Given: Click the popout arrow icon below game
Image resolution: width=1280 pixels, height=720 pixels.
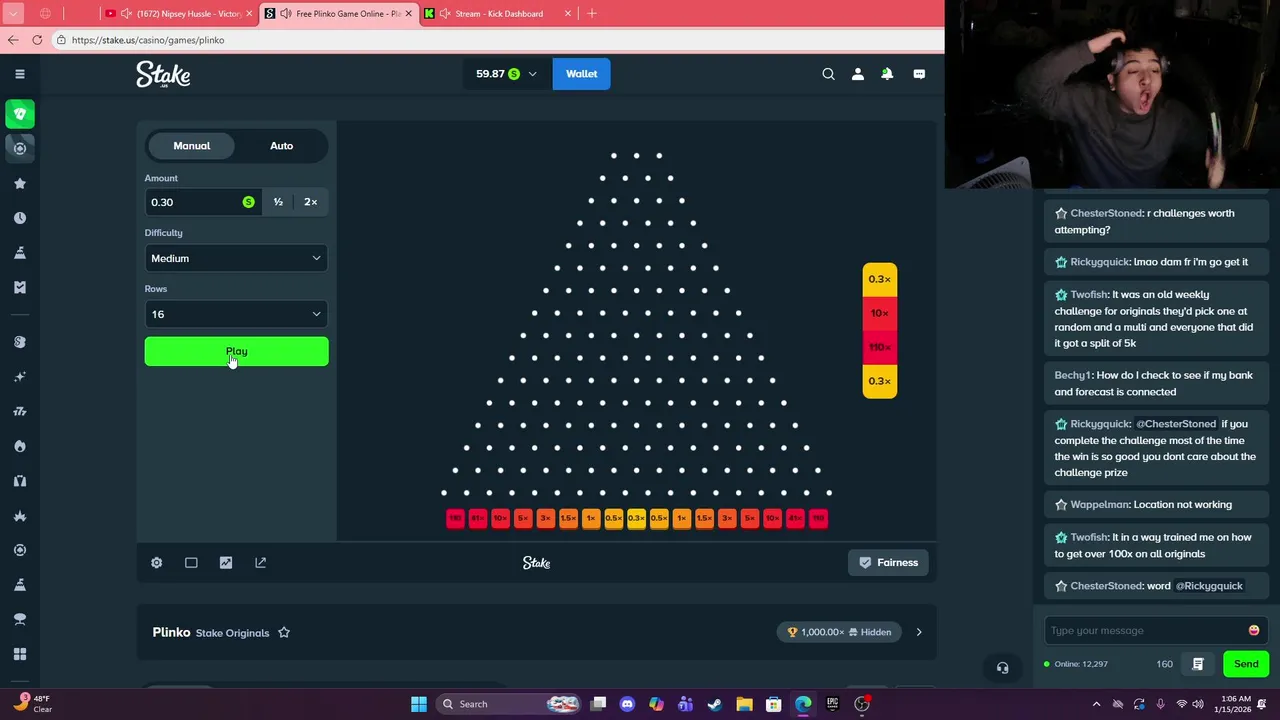Looking at the screenshot, I should (x=261, y=563).
